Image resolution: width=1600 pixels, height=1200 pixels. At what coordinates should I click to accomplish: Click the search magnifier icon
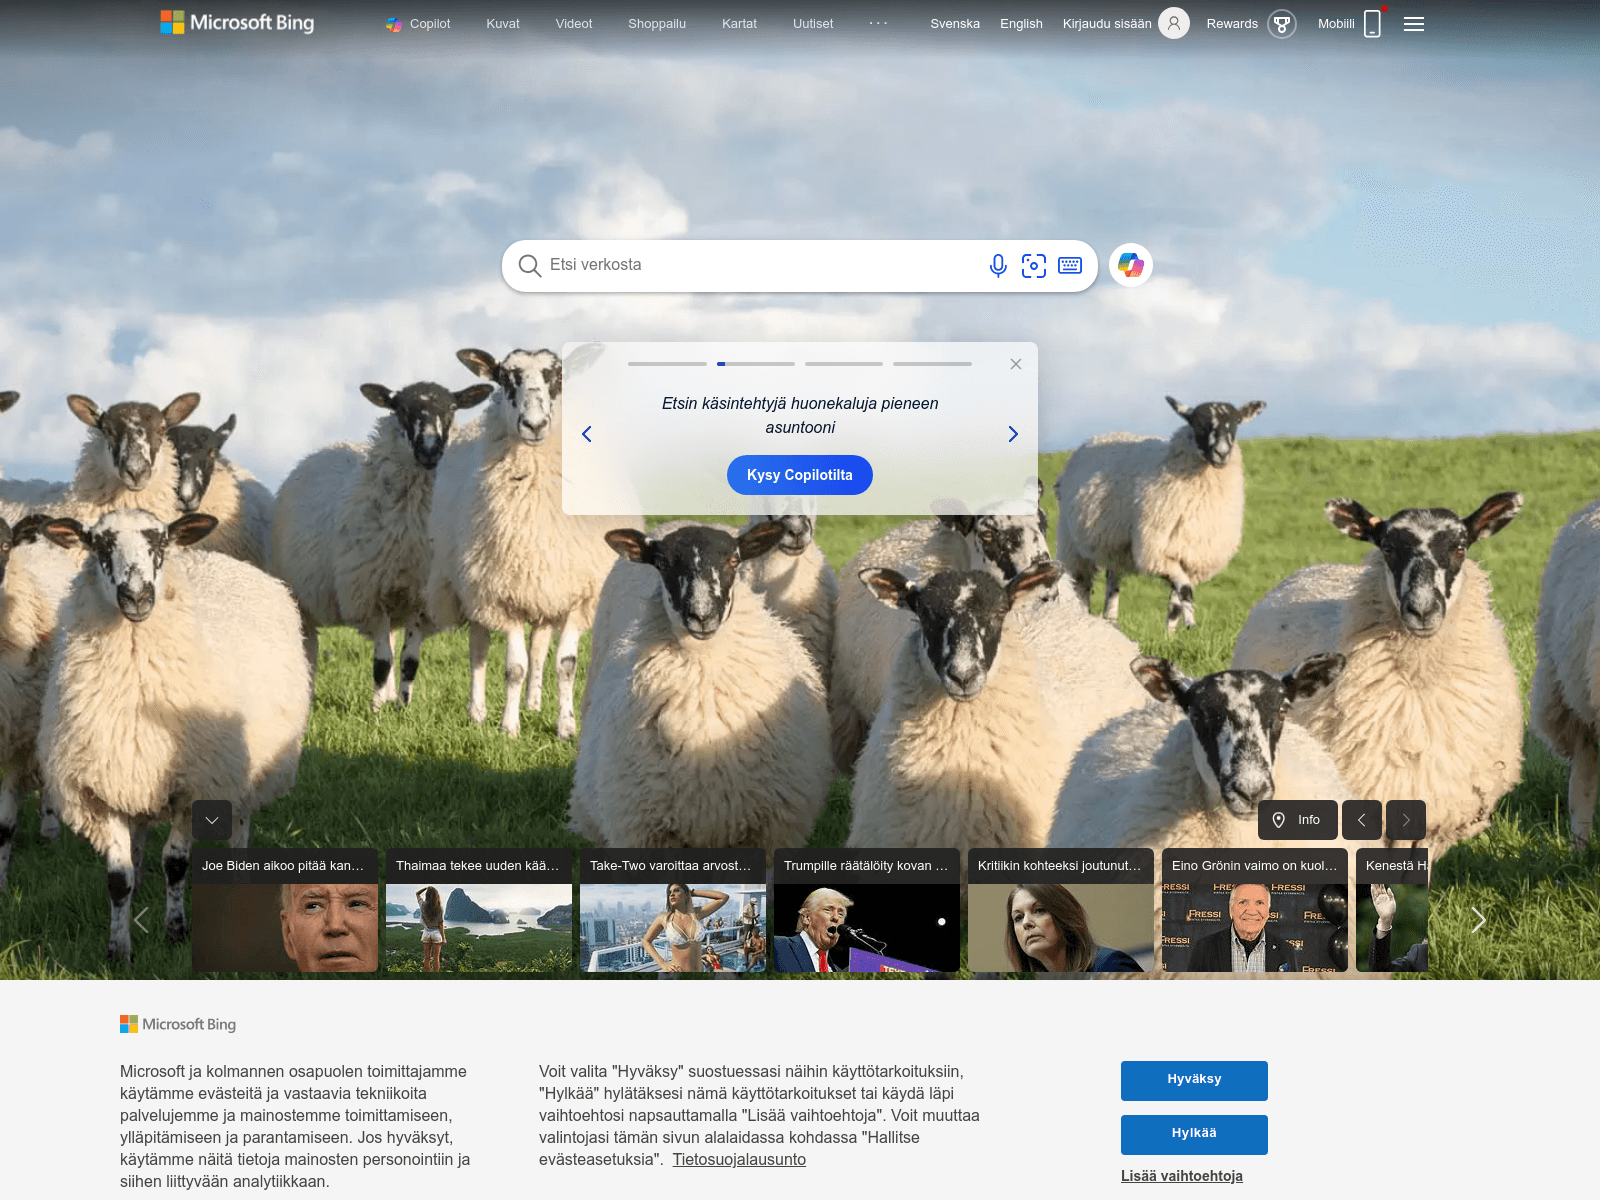point(529,265)
